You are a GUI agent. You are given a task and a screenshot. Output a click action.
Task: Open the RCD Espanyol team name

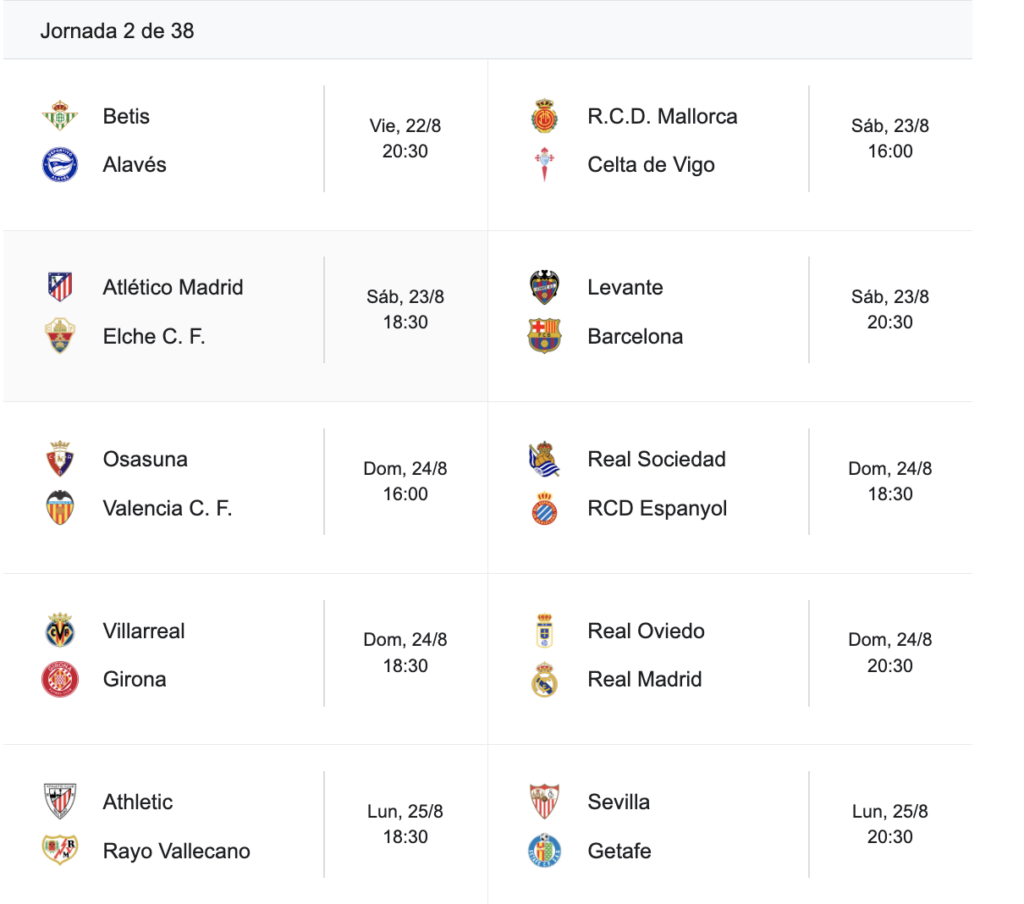[657, 508]
